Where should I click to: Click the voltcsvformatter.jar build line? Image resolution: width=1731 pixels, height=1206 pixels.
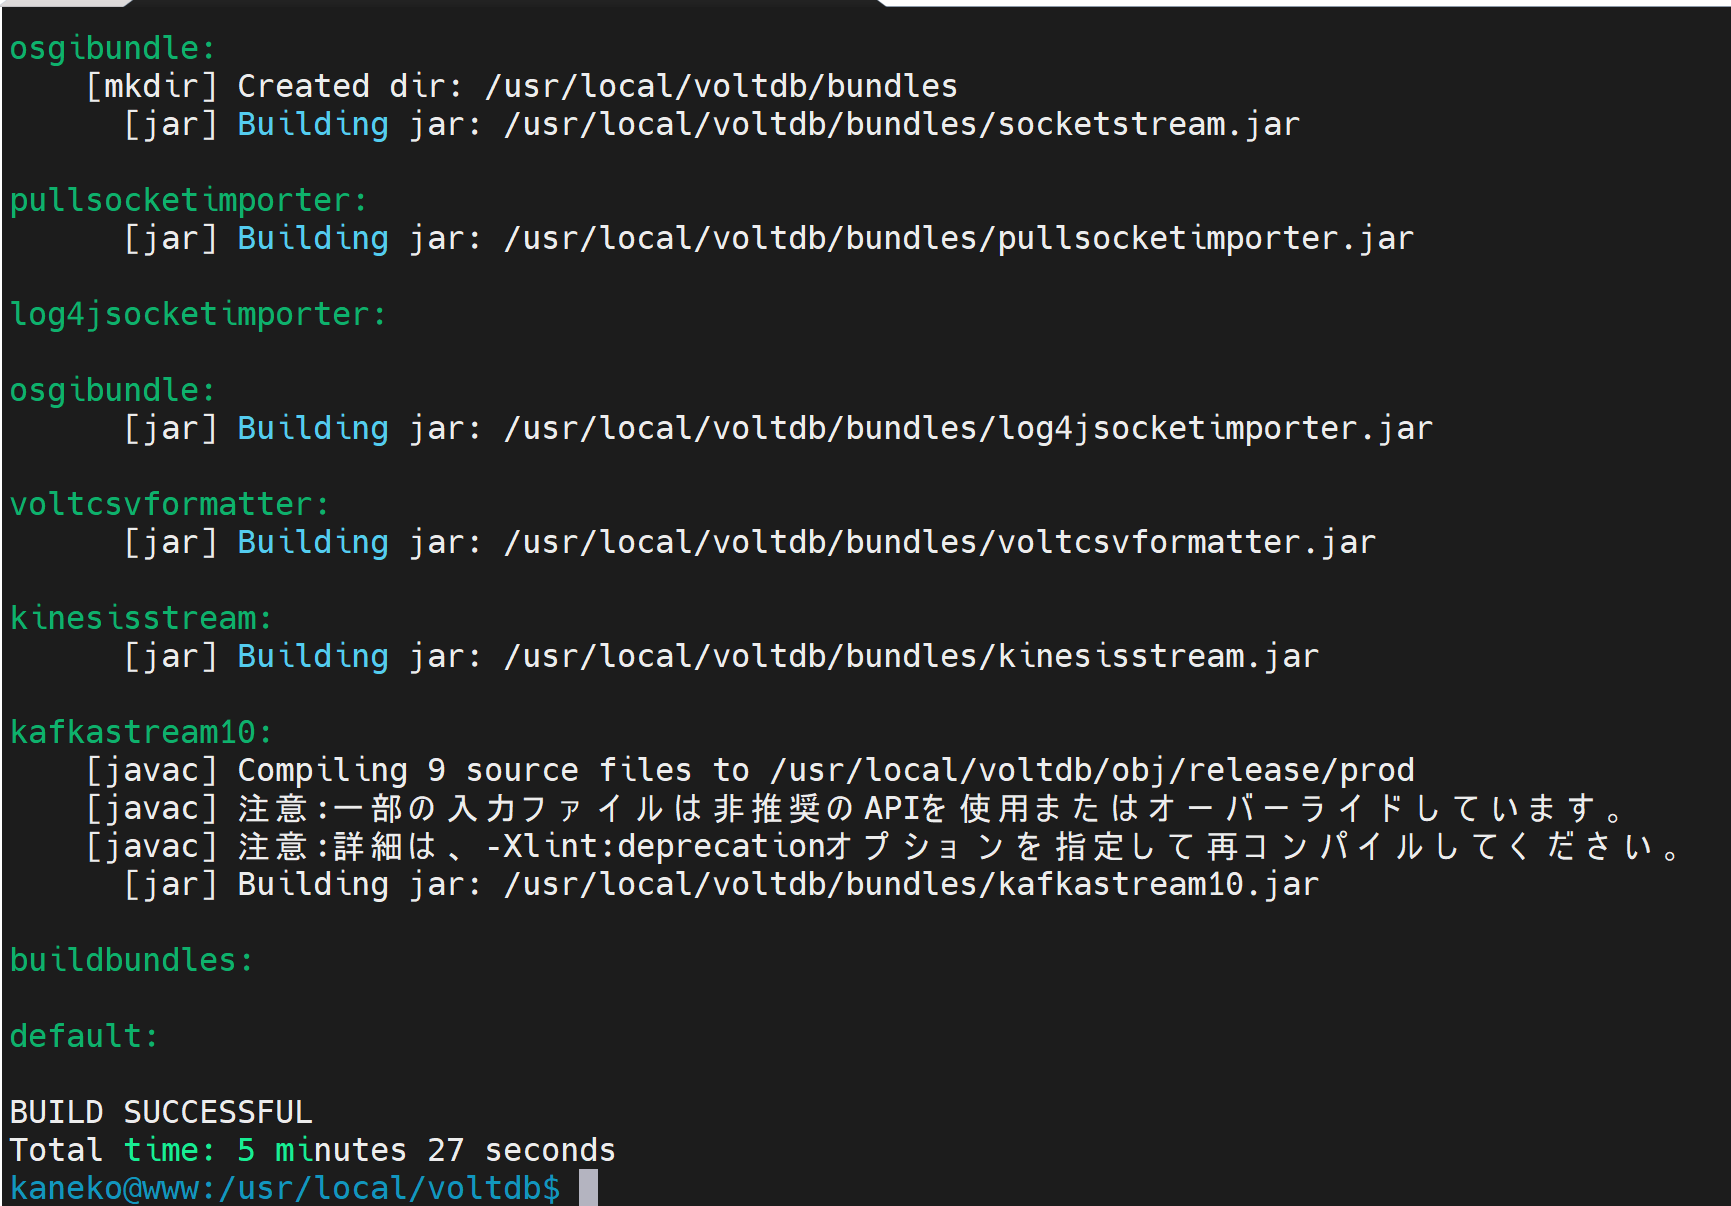(x=750, y=542)
